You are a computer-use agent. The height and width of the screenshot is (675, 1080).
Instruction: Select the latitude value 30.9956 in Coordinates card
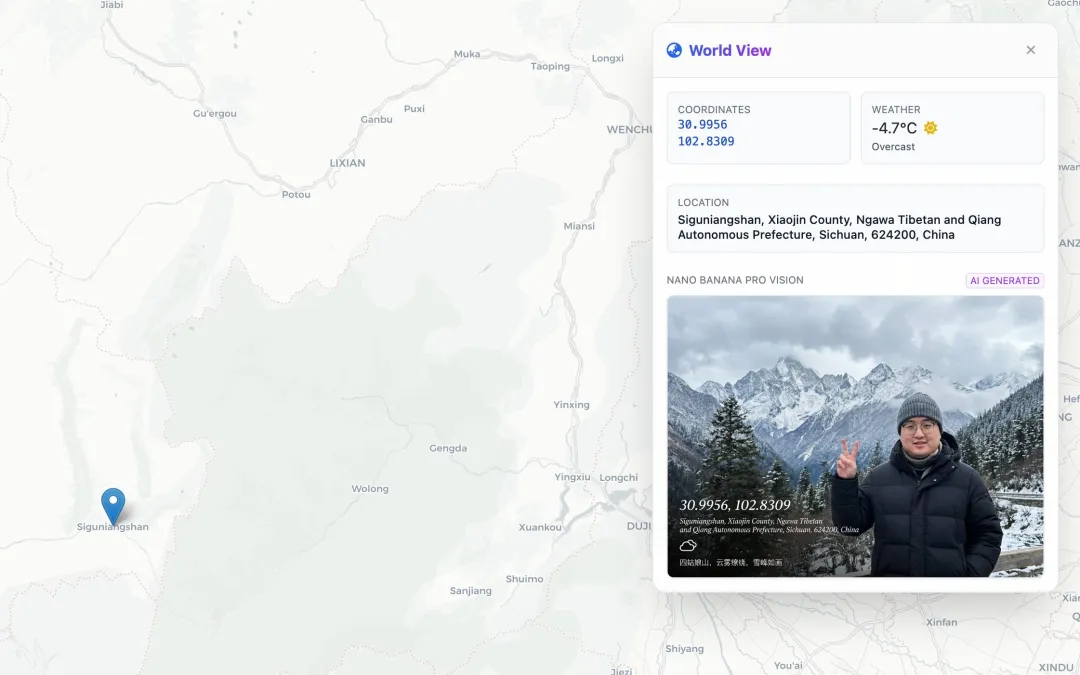click(703, 125)
